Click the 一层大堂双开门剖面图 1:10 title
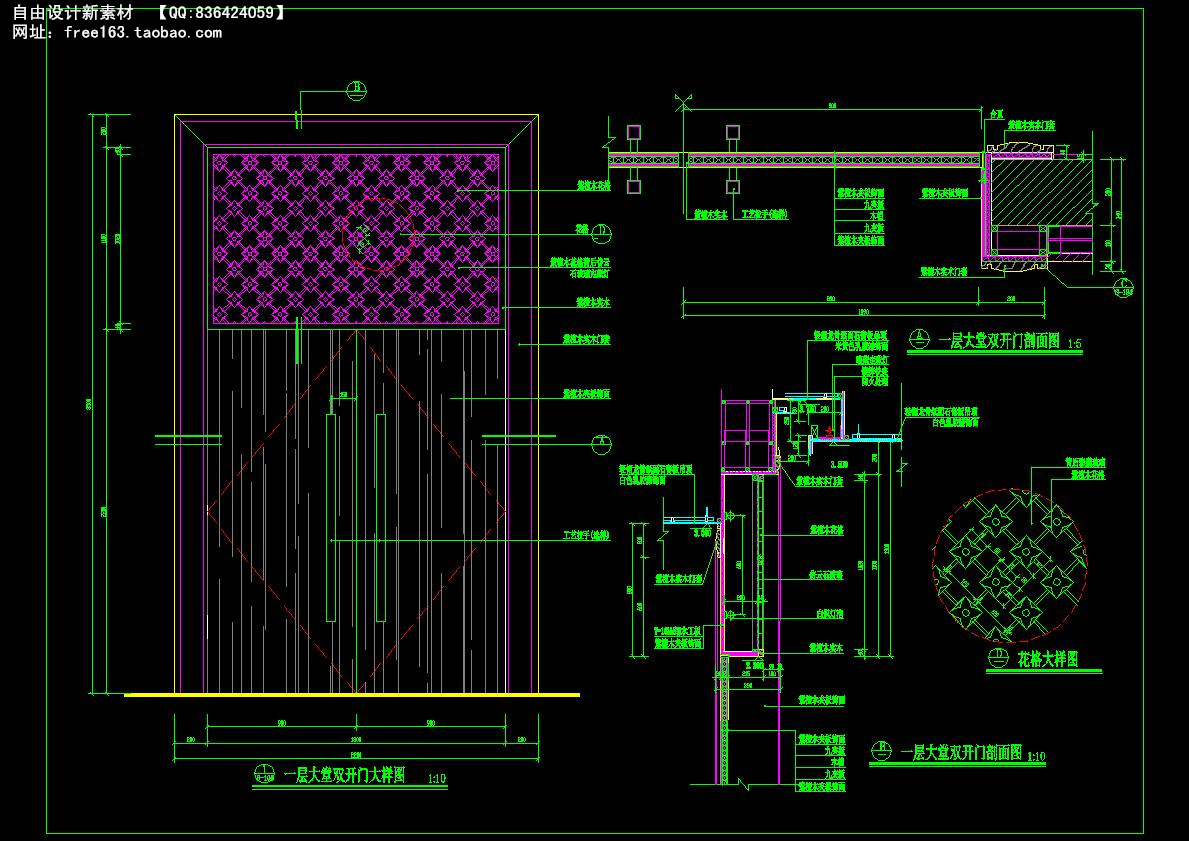This screenshot has height=841, width=1189. click(972, 753)
